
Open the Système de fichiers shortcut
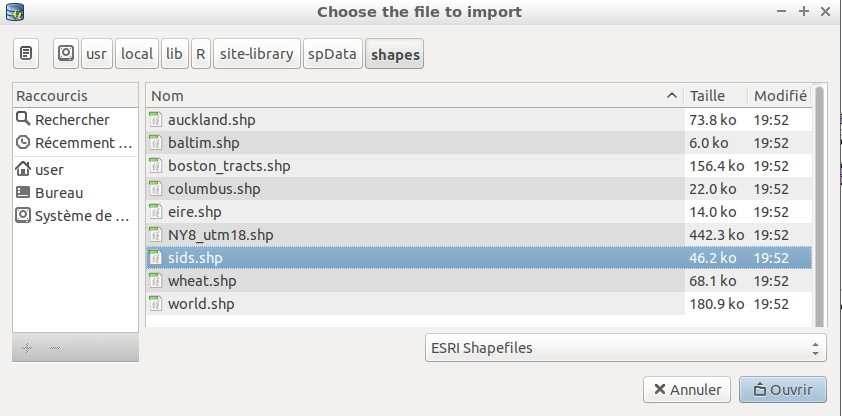point(75,216)
